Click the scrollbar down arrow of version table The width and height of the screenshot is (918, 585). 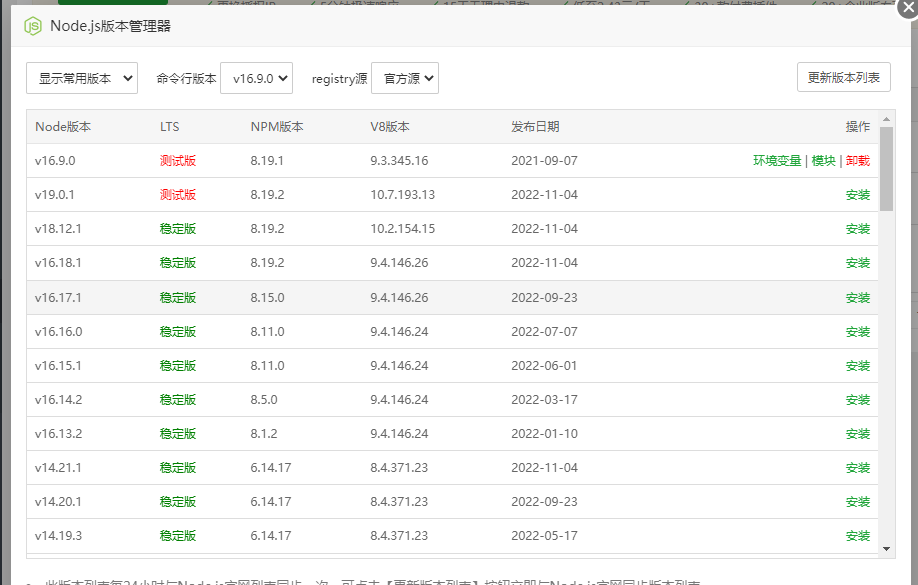tap(886, 549)
